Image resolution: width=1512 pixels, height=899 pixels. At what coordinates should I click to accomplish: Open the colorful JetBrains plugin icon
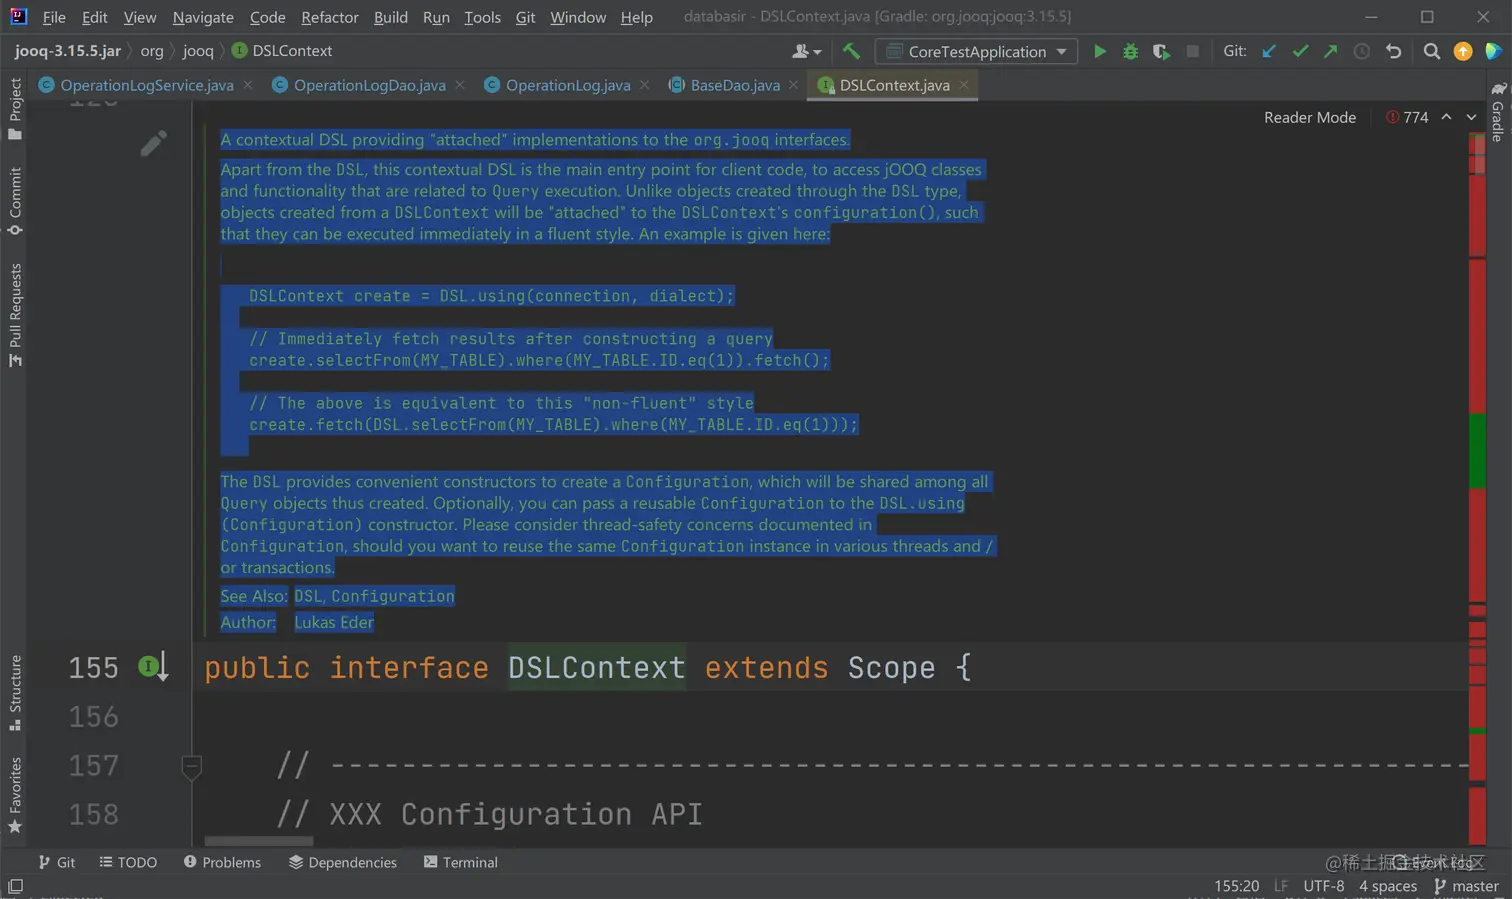point(1493,51)
